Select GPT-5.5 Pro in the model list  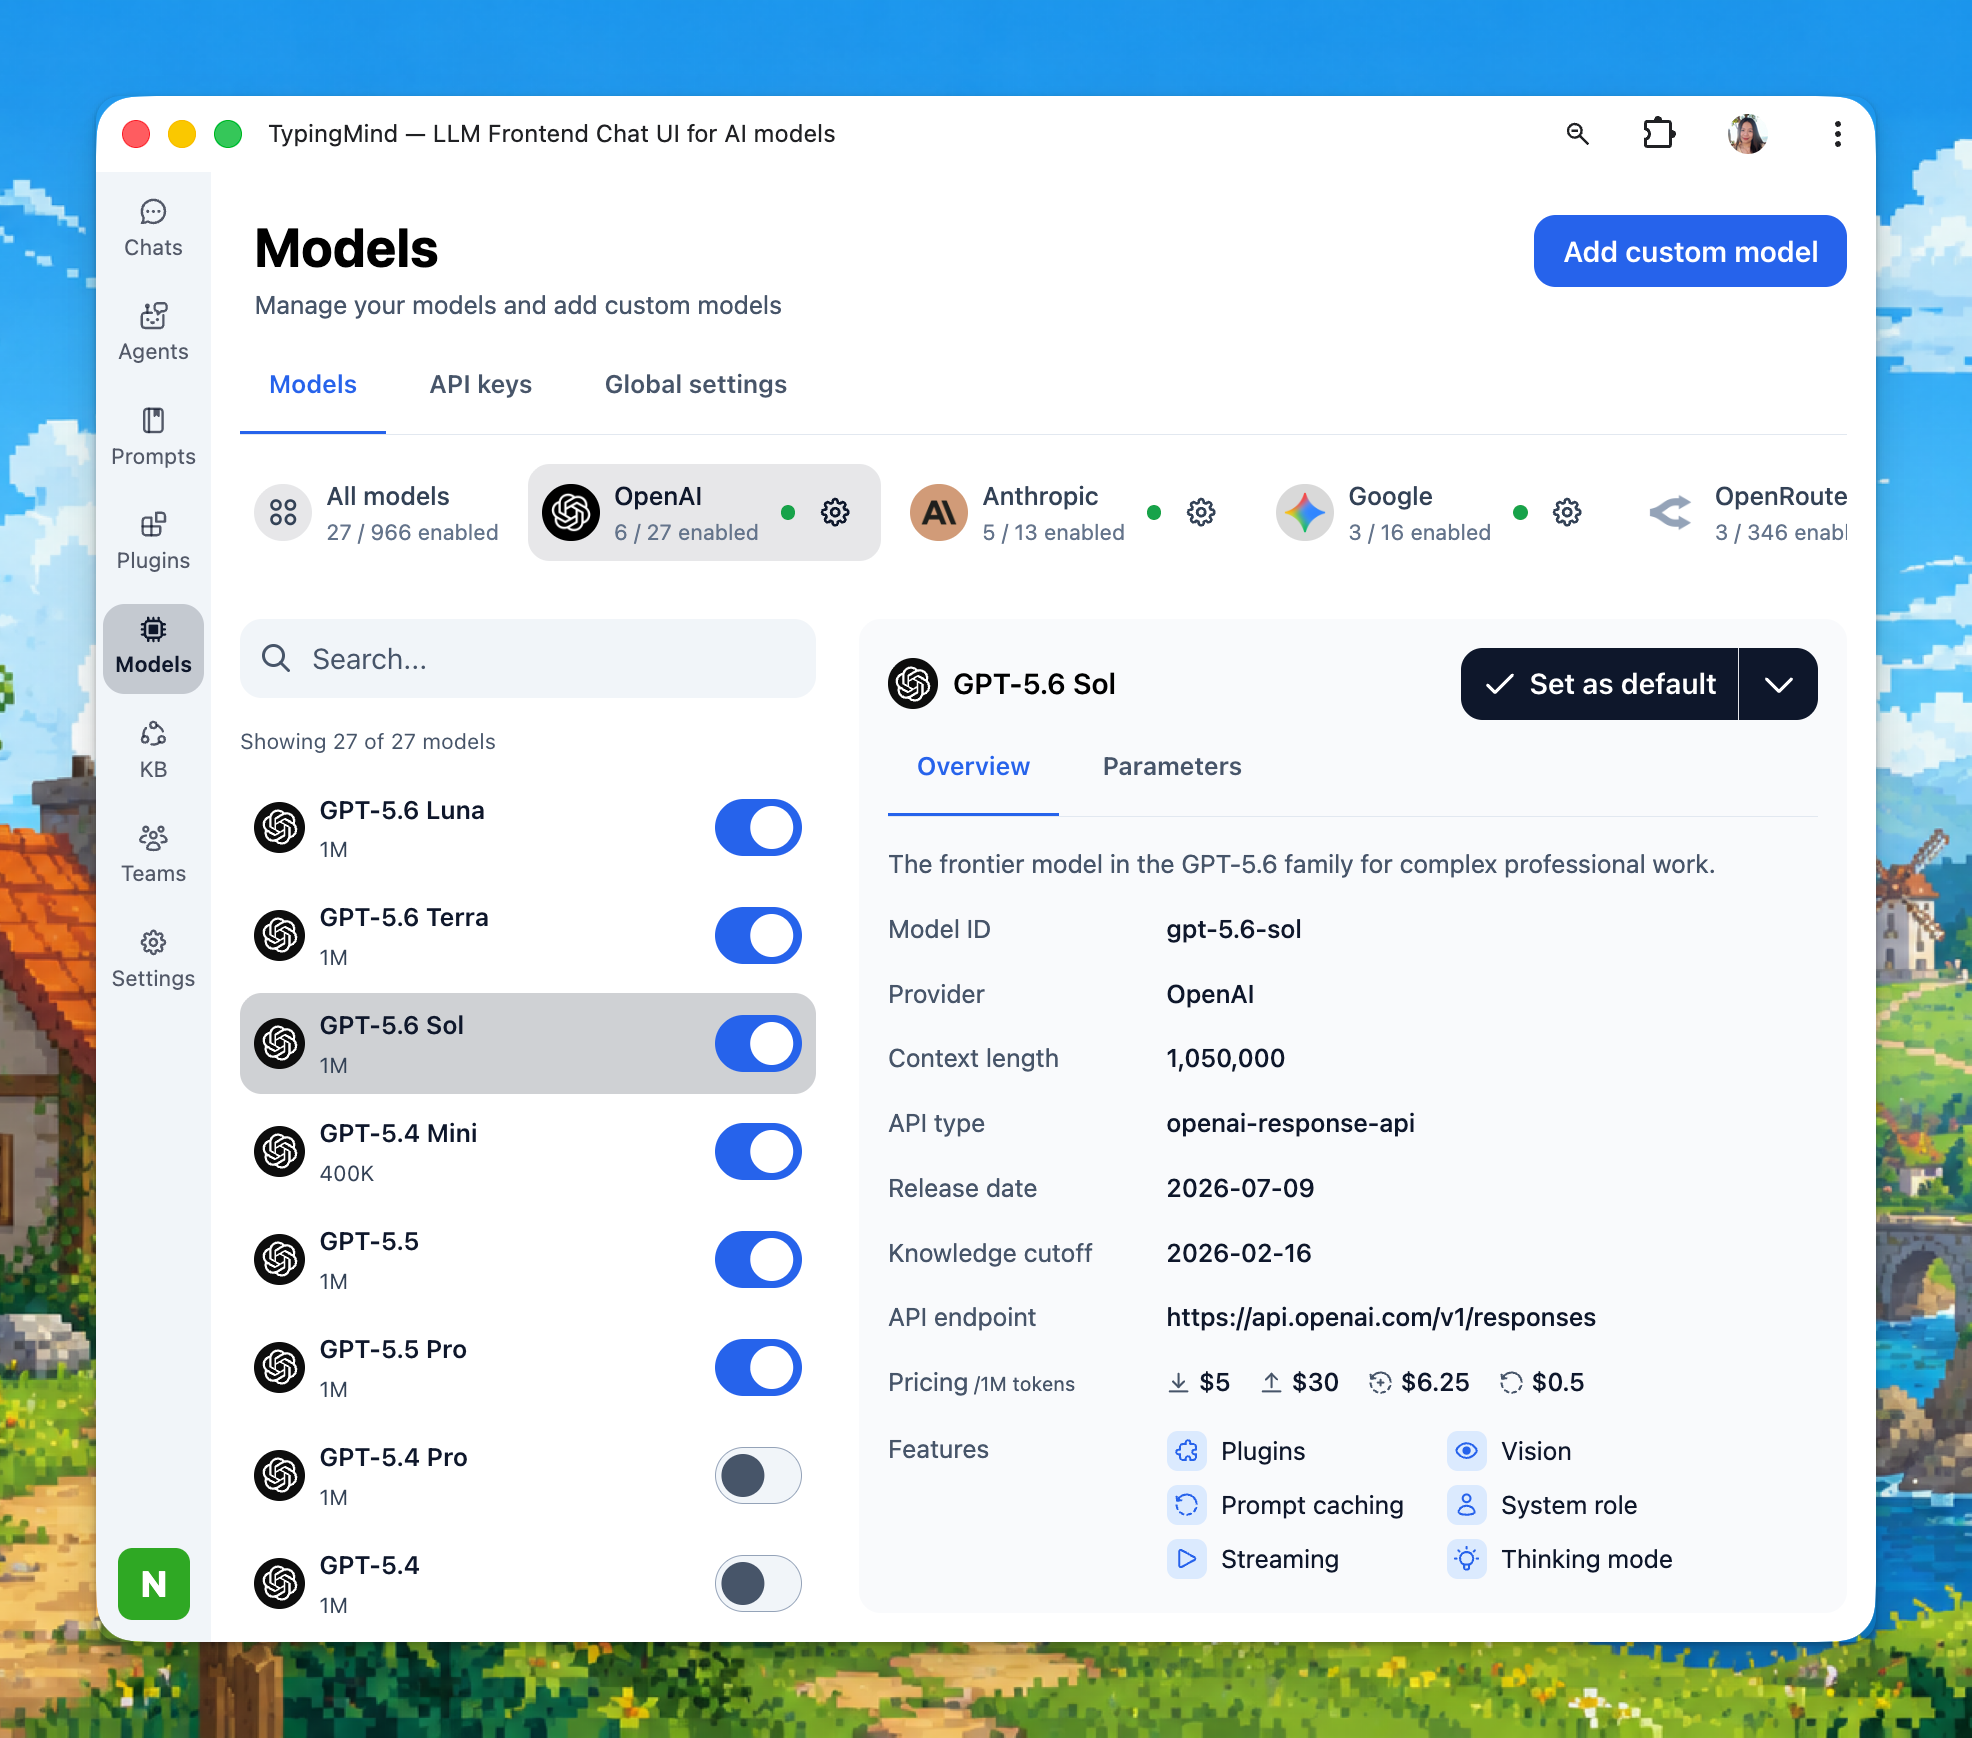(x=528, y=1368)
